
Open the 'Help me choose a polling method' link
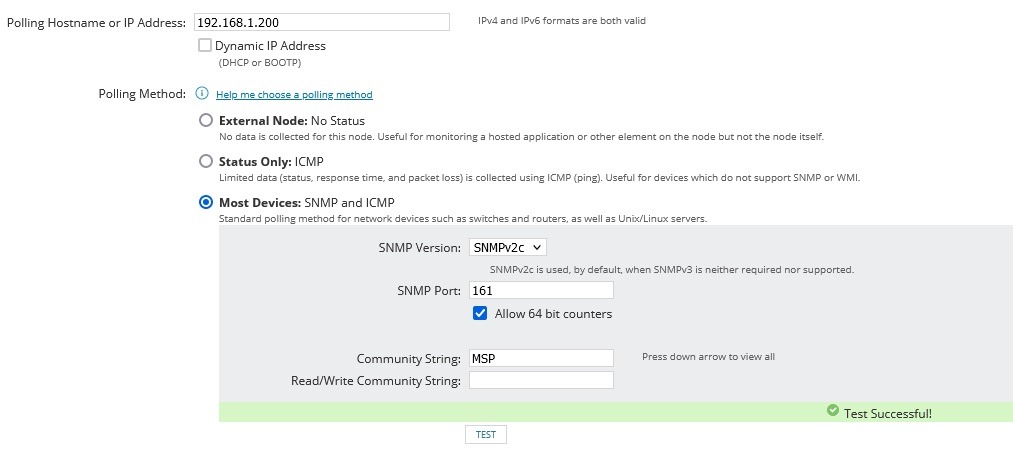(294, 95)
